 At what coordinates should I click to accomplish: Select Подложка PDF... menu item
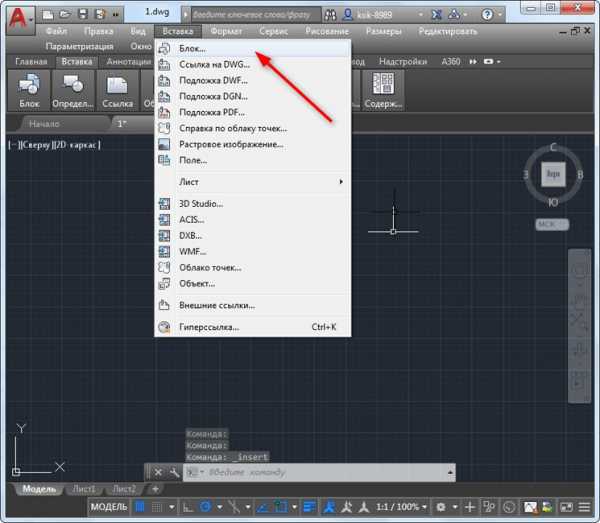click(x=253, y=112)
